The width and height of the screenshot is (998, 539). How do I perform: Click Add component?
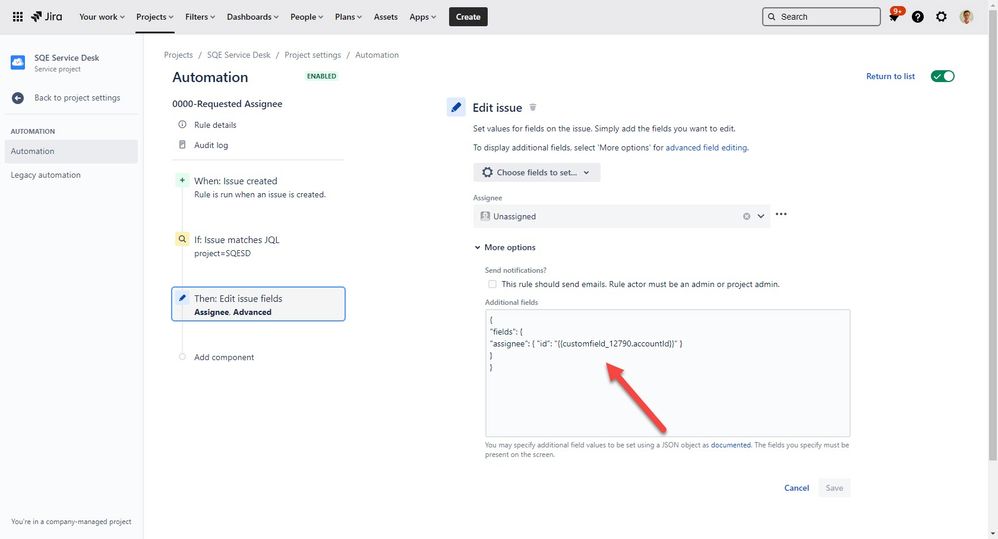223,357
